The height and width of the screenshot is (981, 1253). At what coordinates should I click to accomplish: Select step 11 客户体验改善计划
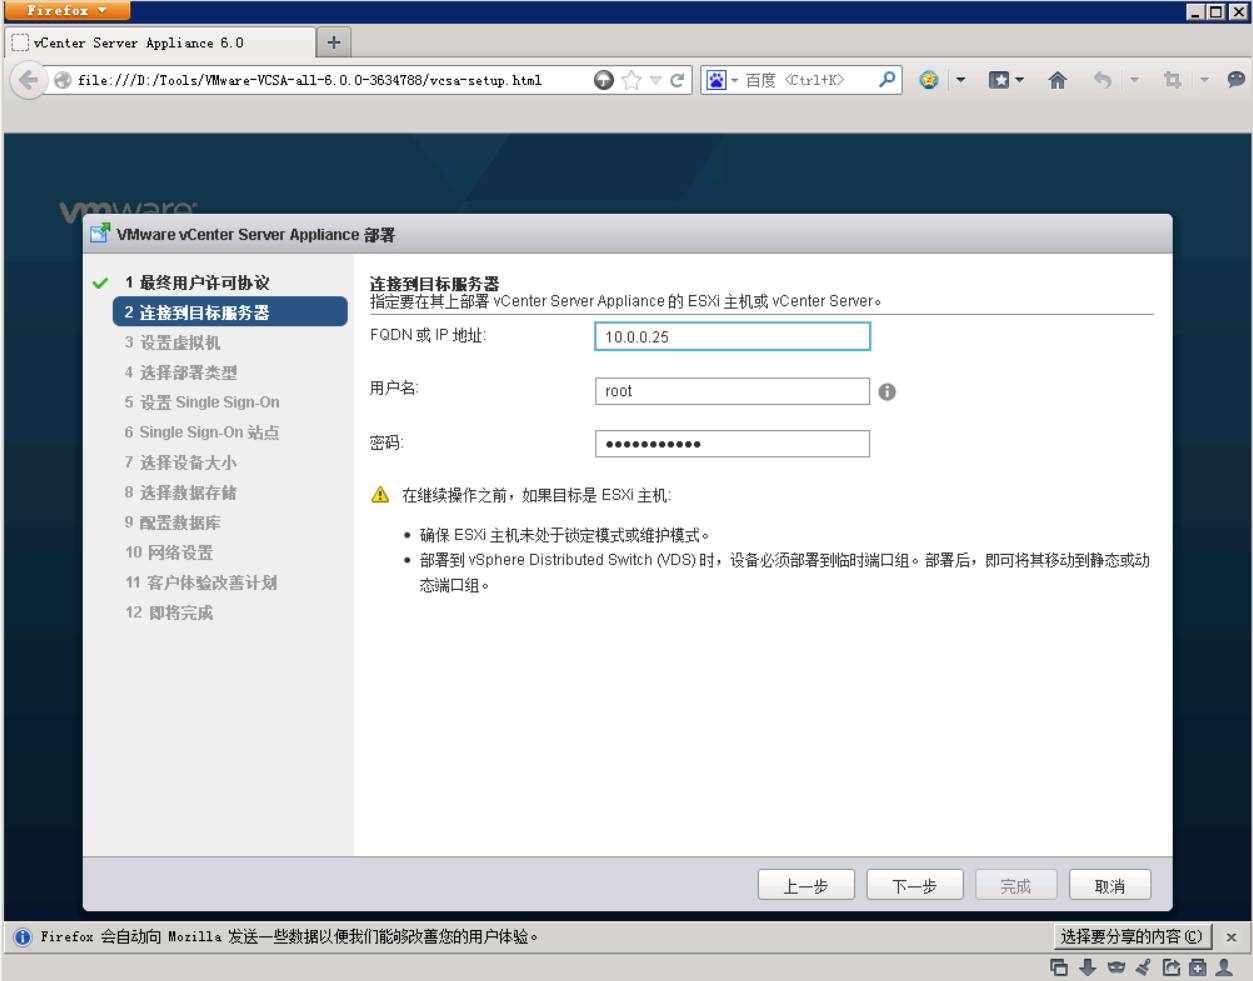[201, 582]
